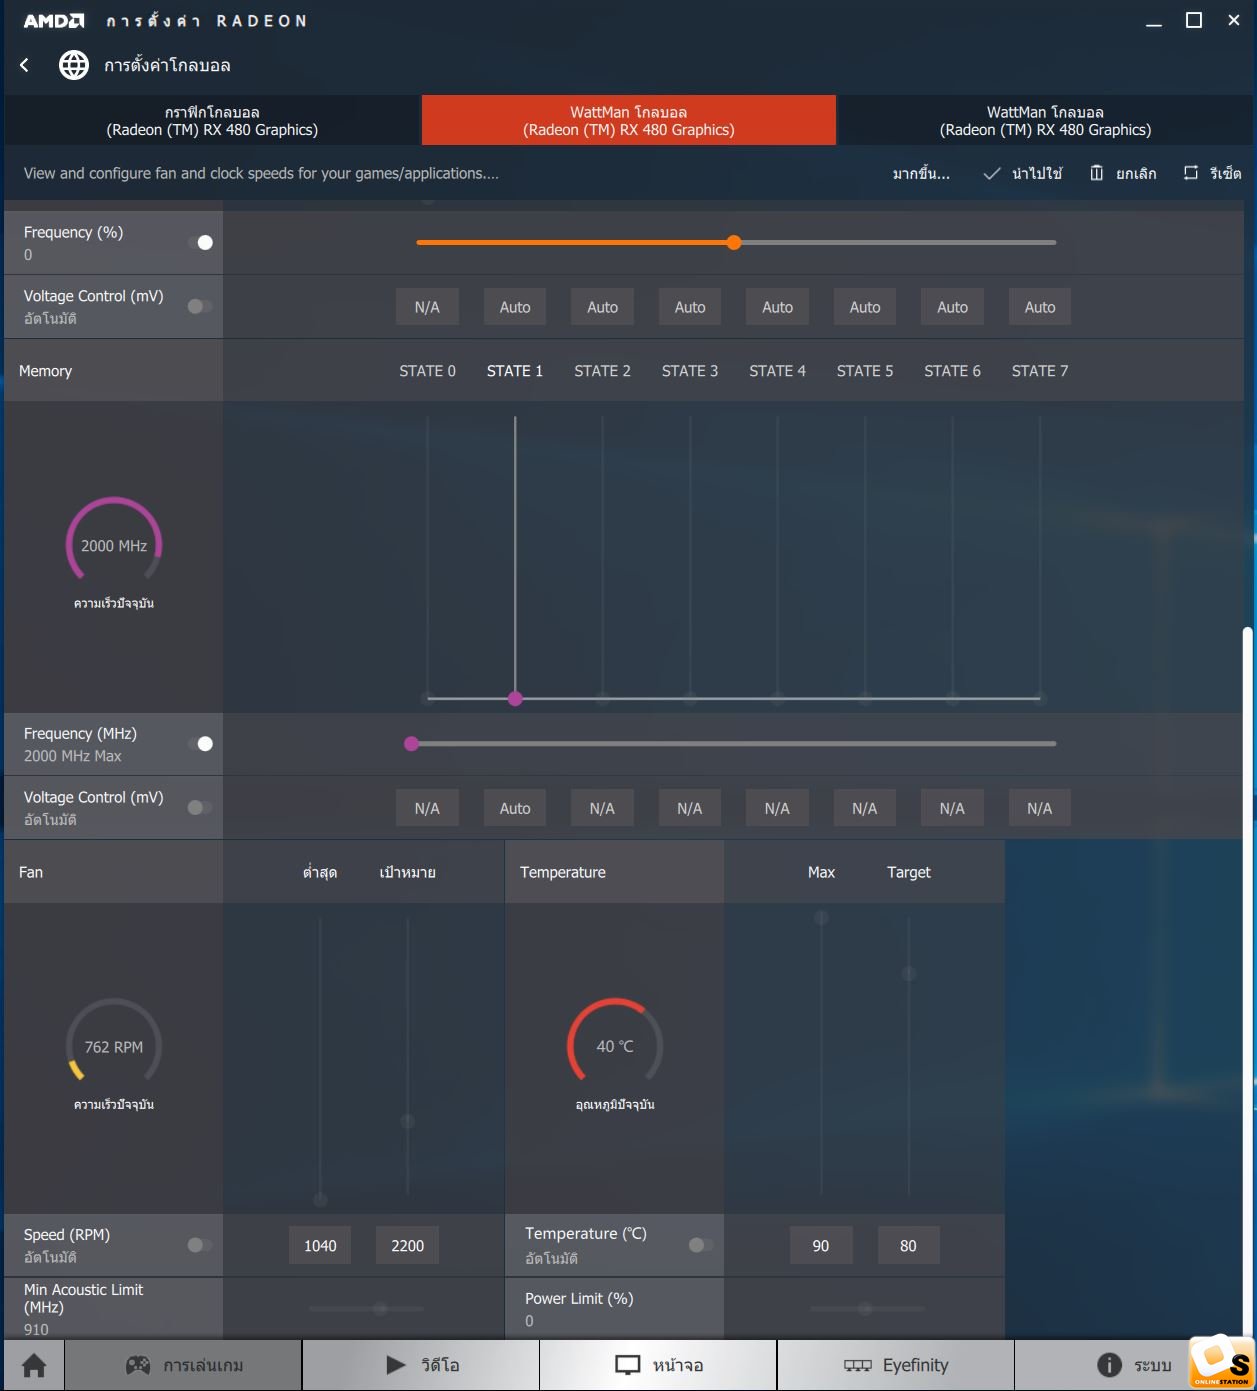Open the home icon in the bottom bar
The height and width of the screenshot is (1391, 1257).
(34, 1365)
